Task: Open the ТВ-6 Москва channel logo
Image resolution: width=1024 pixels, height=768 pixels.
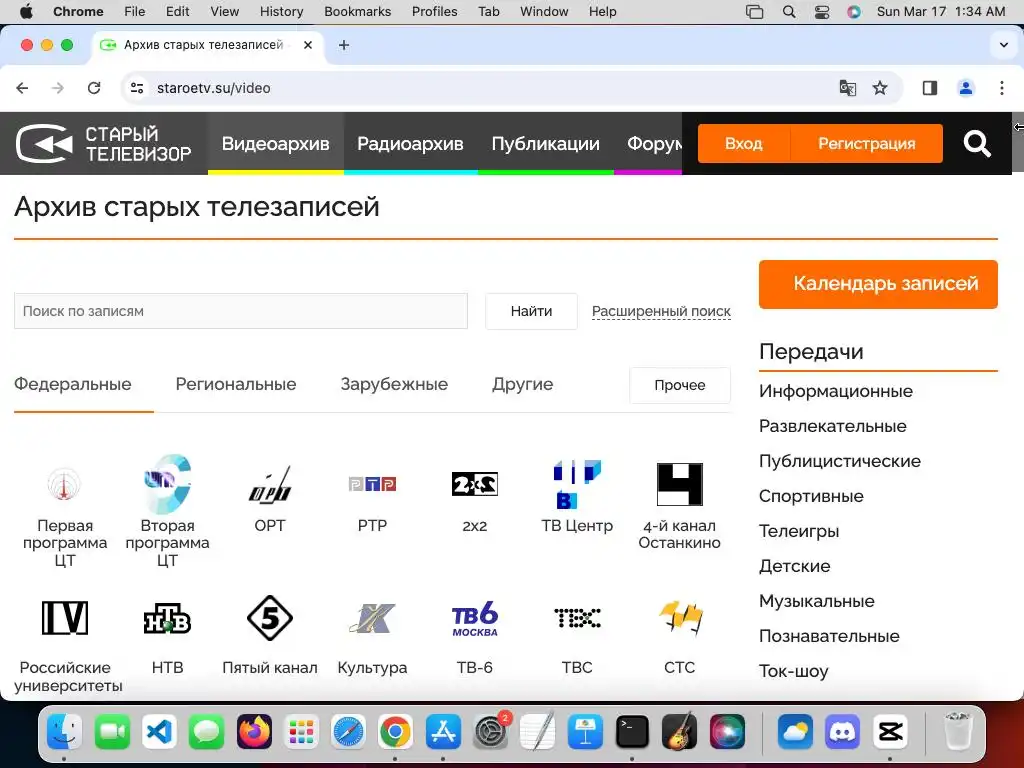Action: click(475, 618)
